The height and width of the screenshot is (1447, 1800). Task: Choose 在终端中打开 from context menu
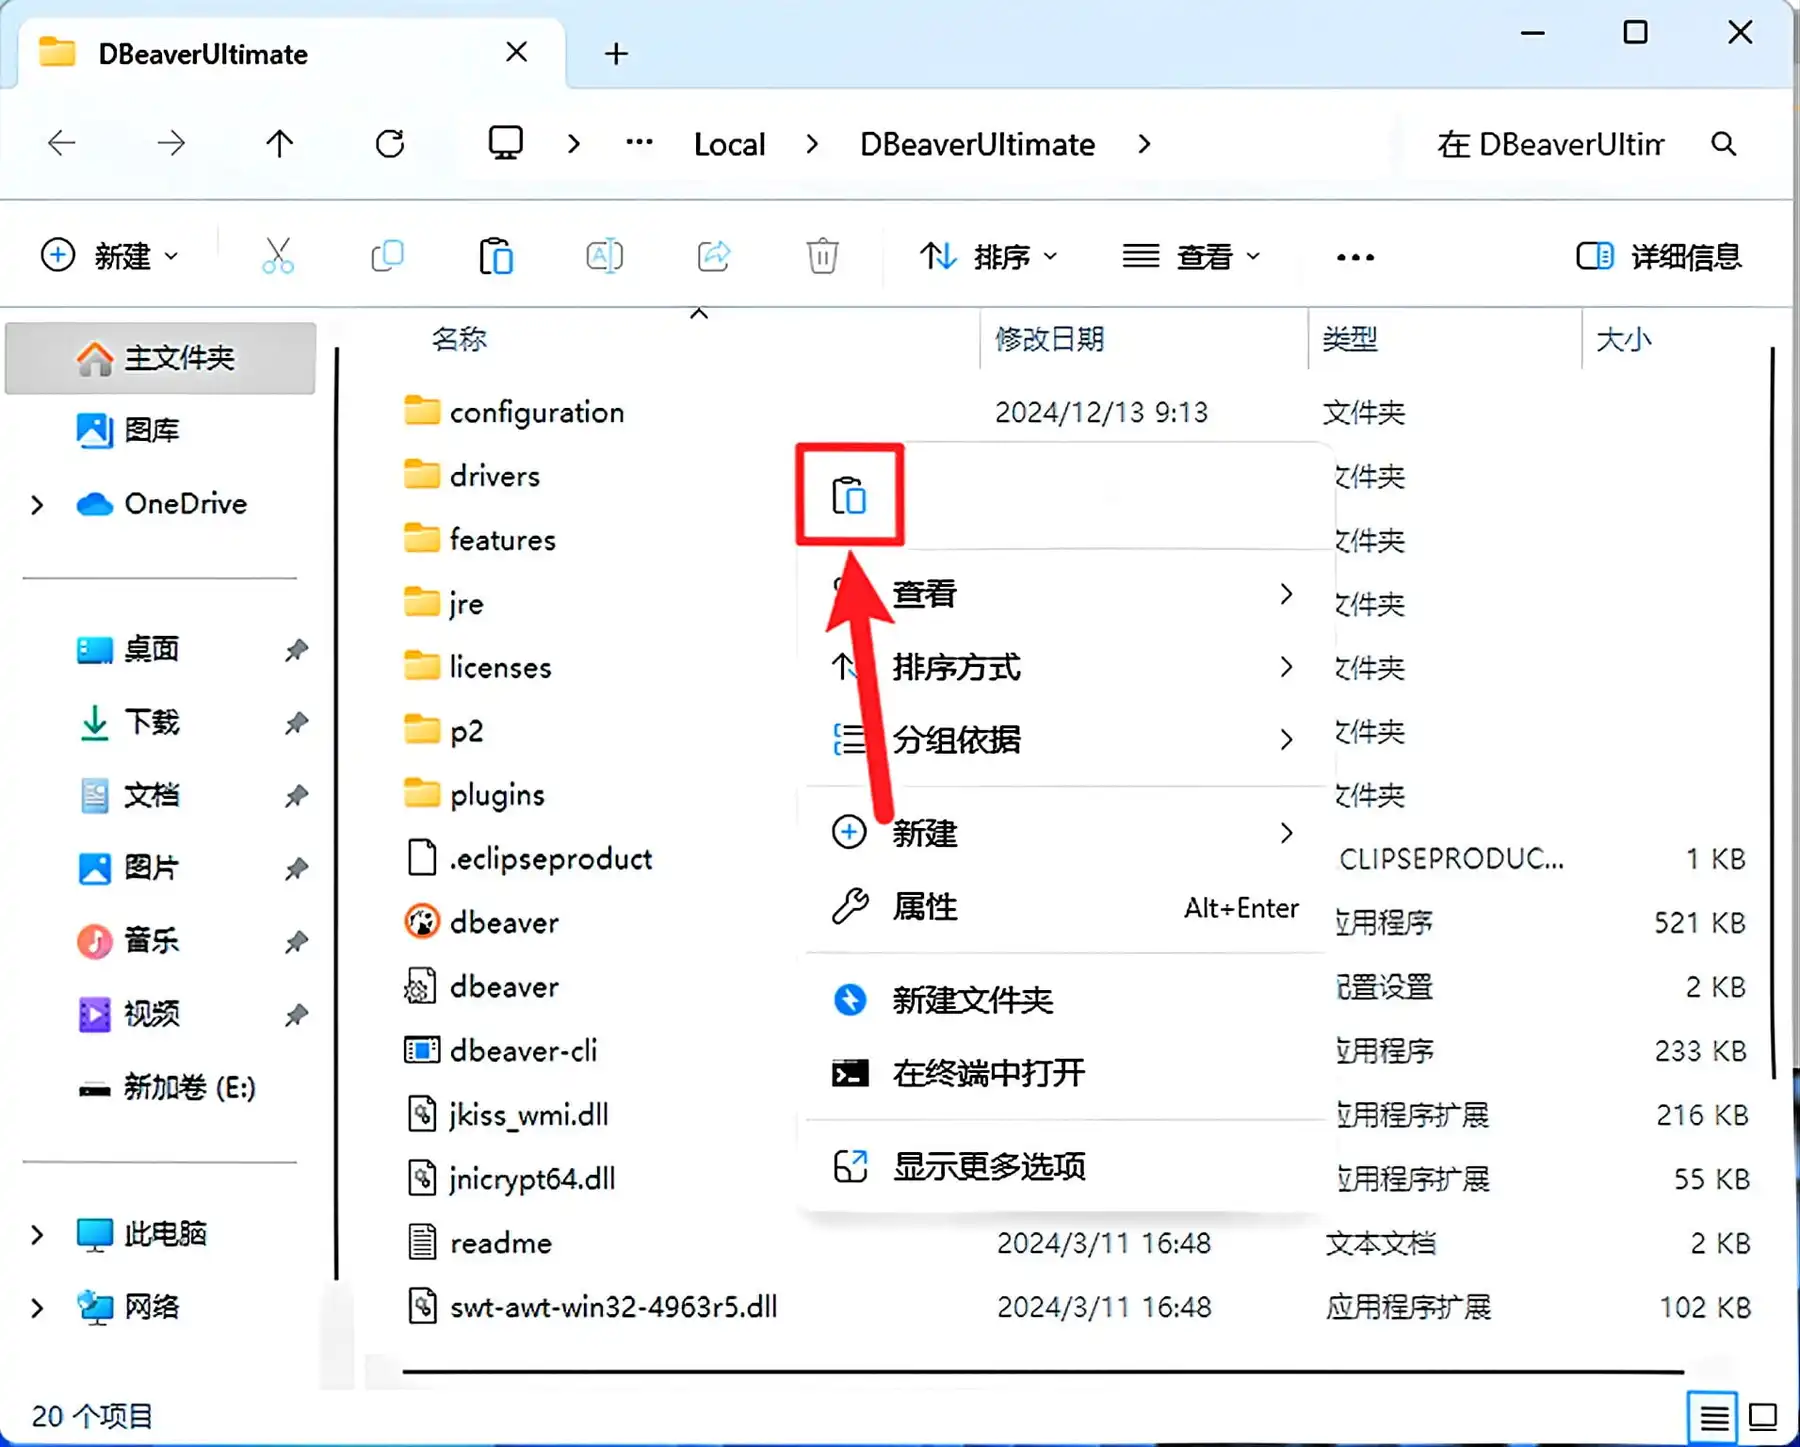[x=1065, y=1073]
